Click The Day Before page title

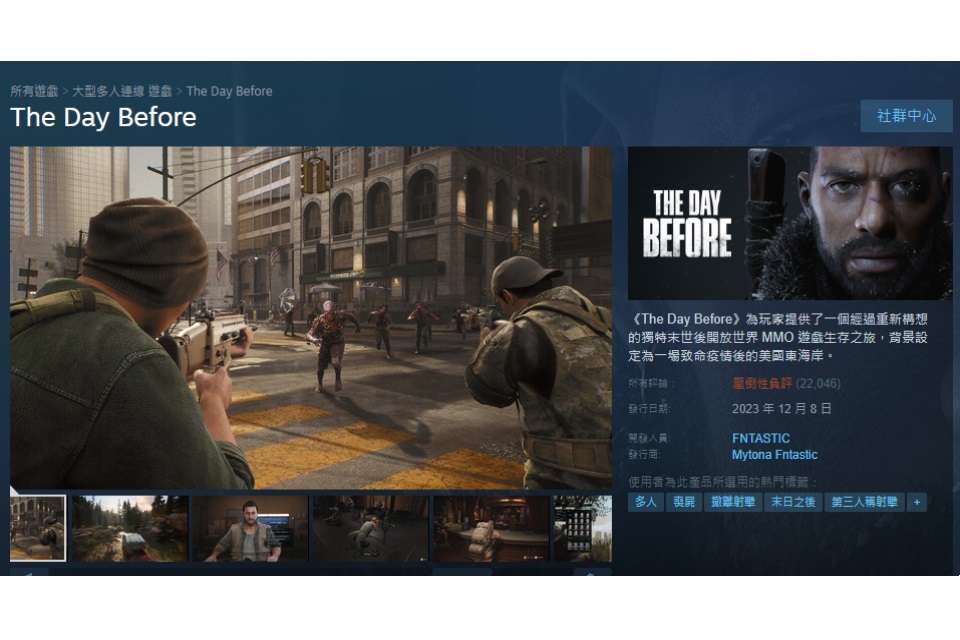click(103, 117)
